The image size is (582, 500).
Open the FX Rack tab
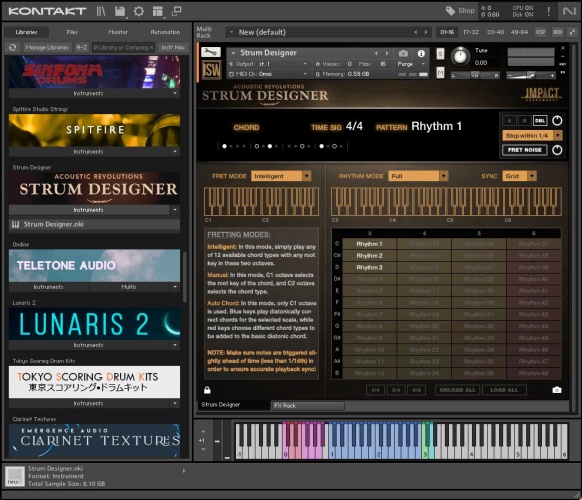pyautogui.click(x=308, y=406)
